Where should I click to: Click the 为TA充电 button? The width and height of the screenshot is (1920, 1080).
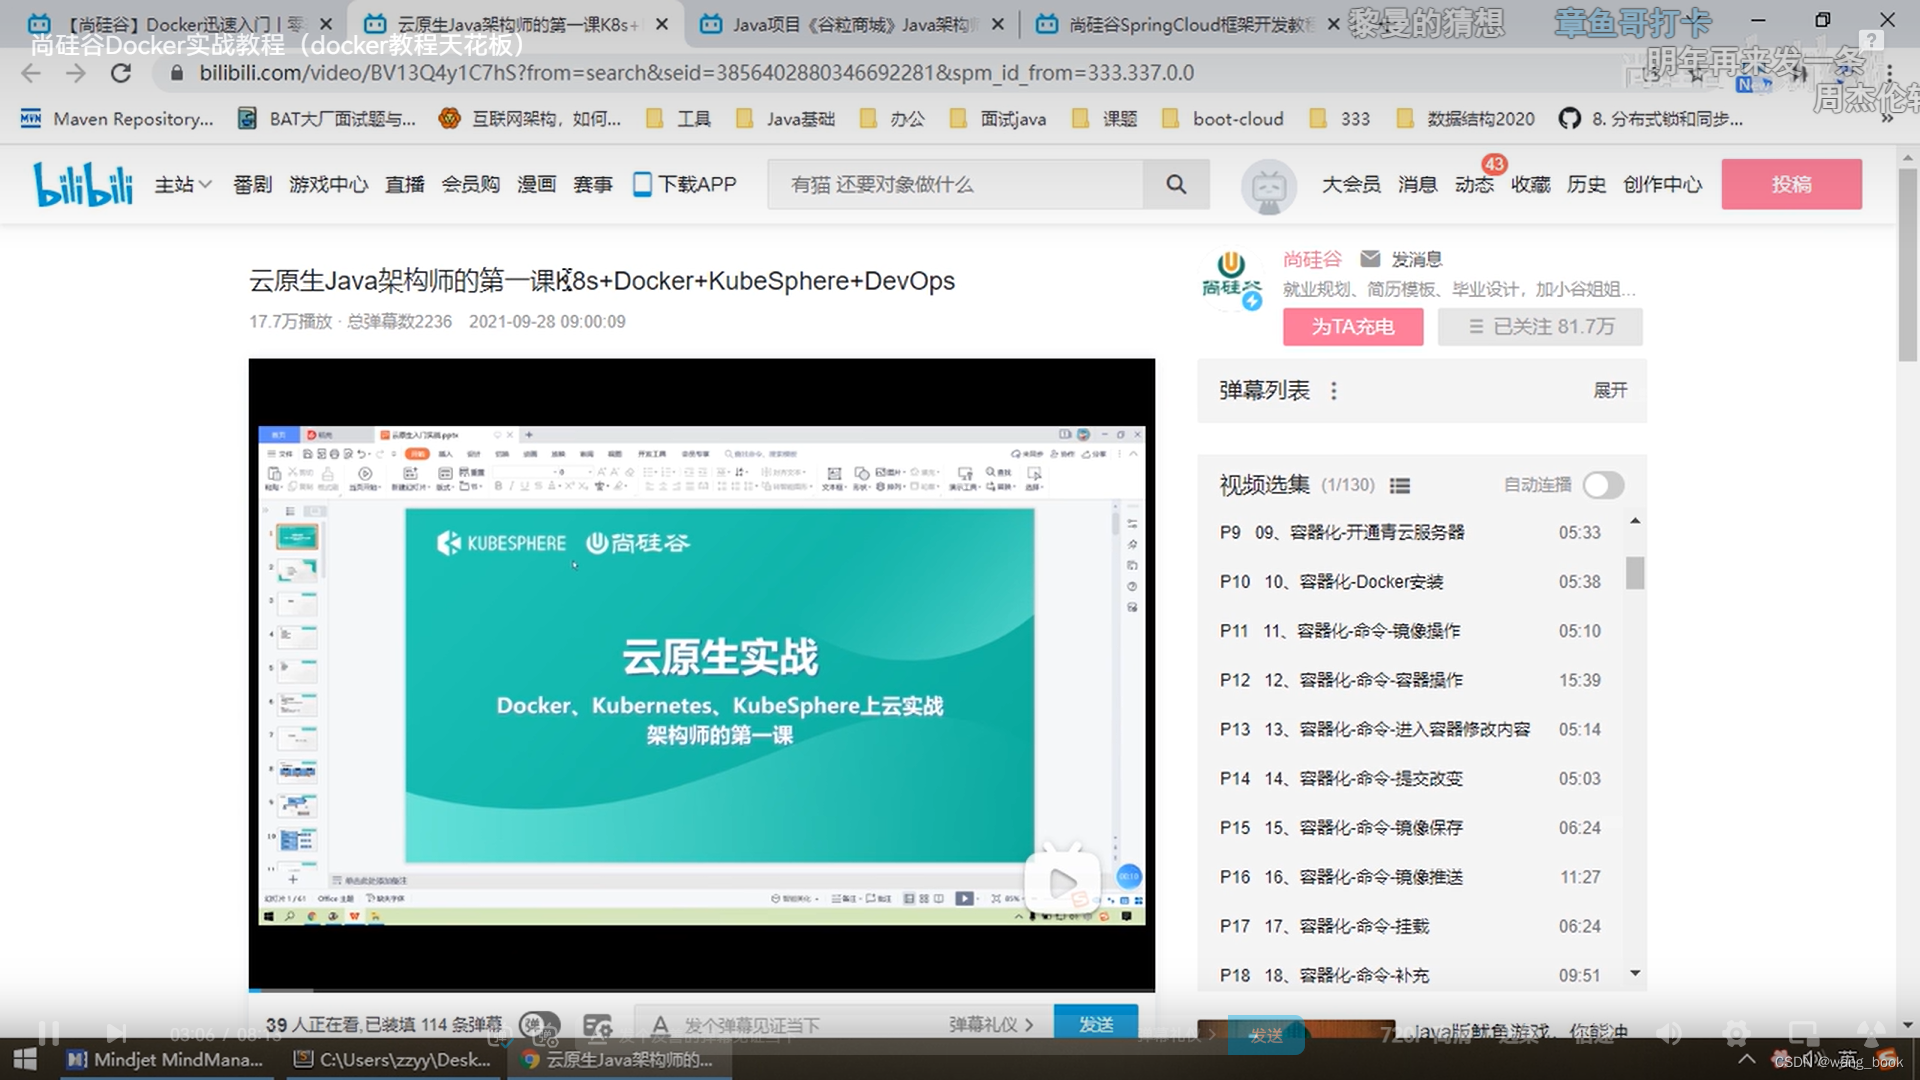click(1352, 327)
